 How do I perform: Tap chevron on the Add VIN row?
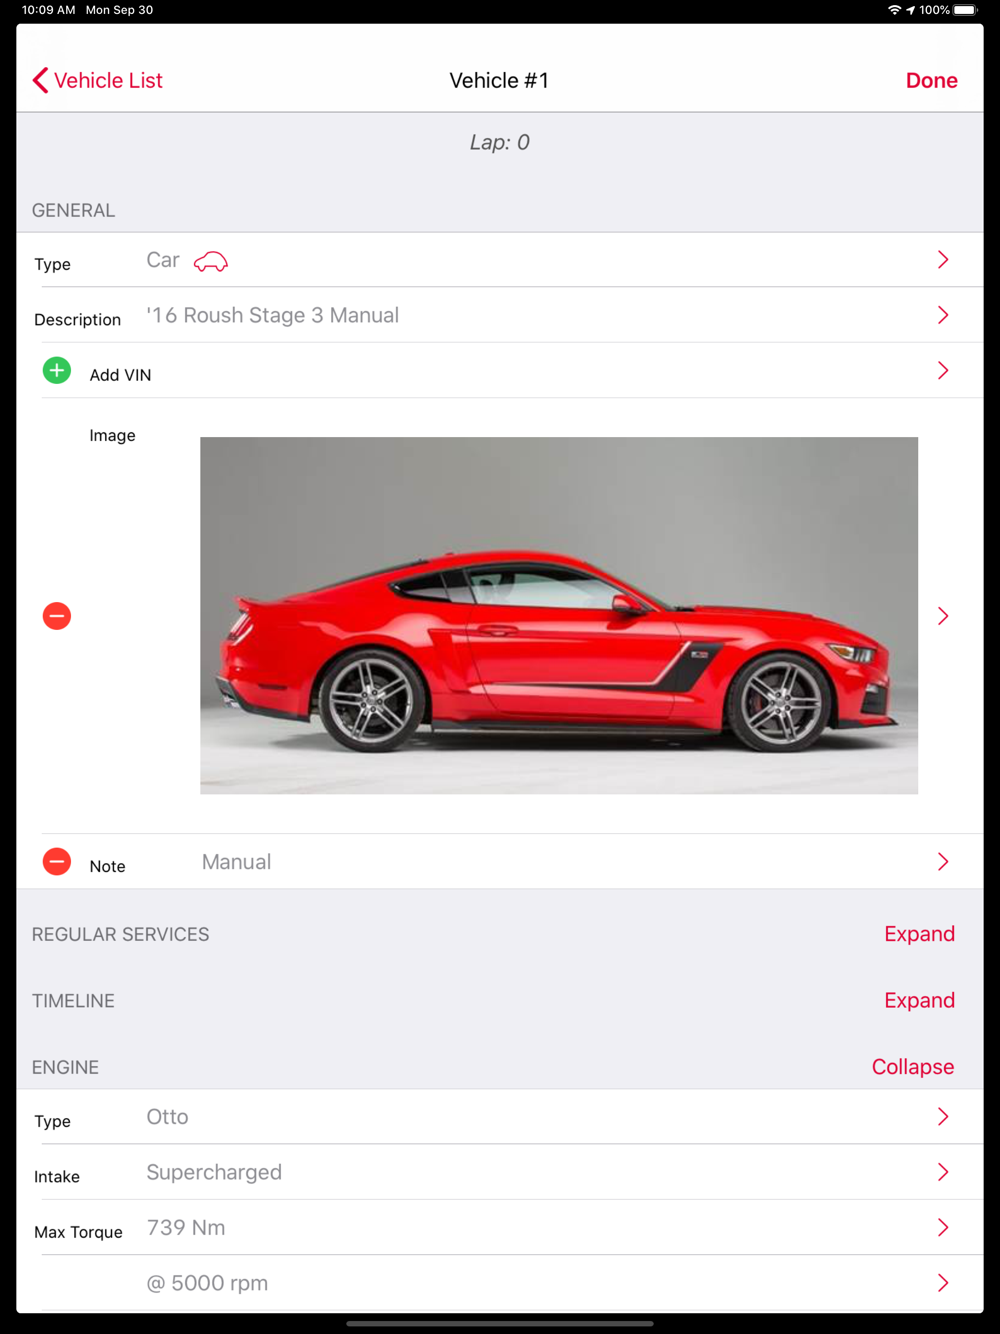pyautogui.click(x=943, y=371)
